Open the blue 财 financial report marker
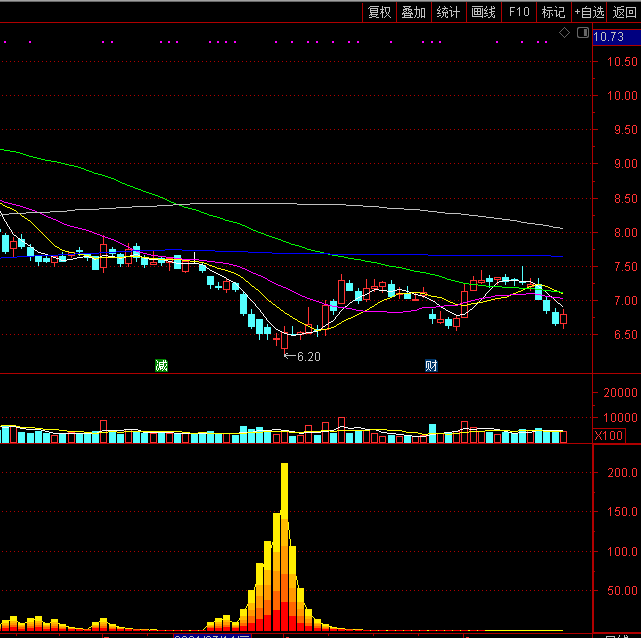The height and width of the screenshot is (638, 641). click(431, 365)
